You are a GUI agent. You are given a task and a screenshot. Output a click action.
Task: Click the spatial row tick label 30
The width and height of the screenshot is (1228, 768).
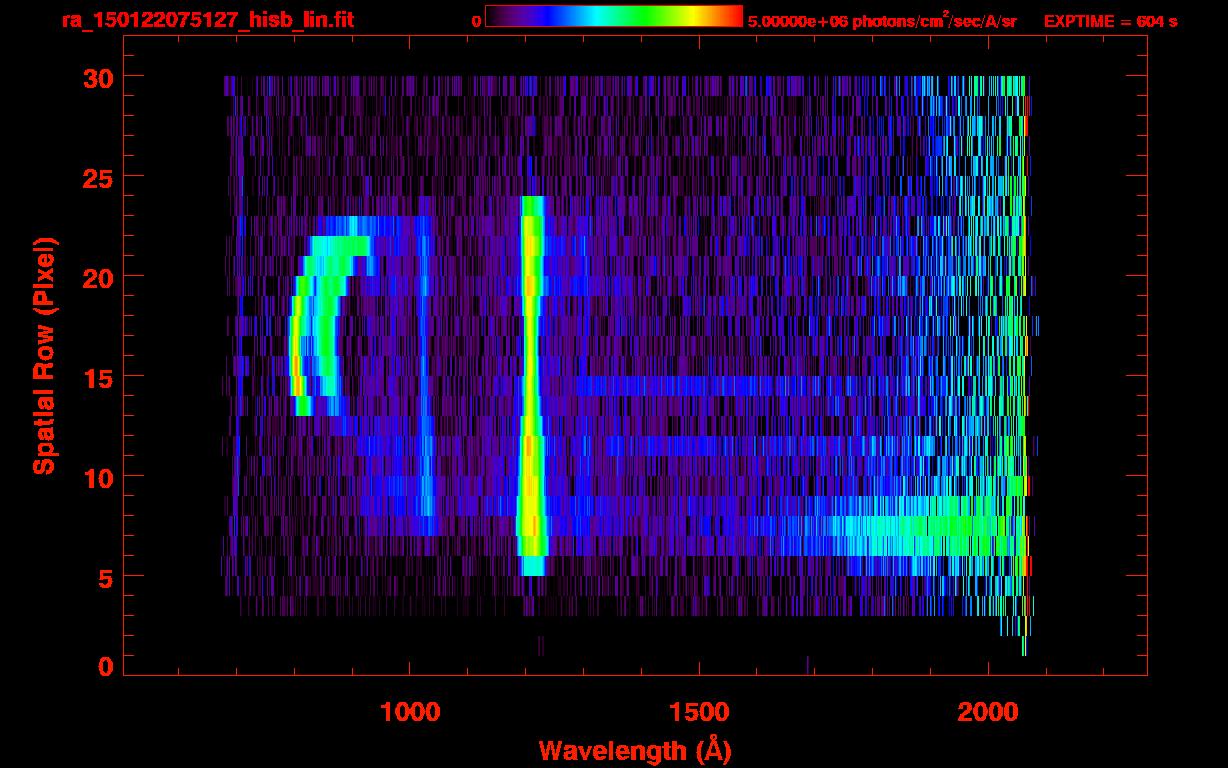point(97,77)
